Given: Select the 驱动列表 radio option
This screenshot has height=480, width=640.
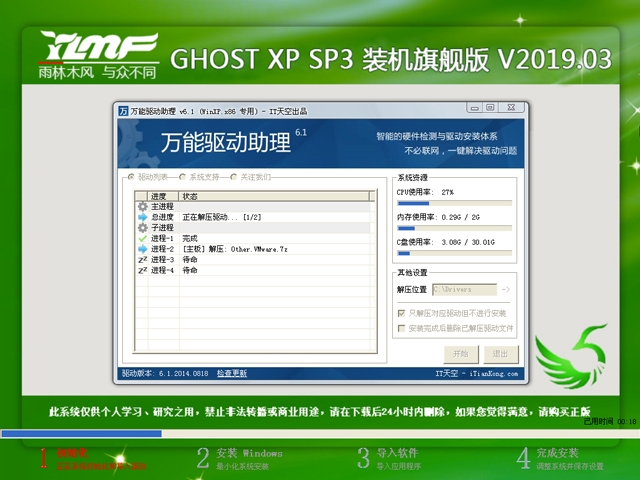Looking at the screenshot, I should pyautogui.click(x=130, y=177).
